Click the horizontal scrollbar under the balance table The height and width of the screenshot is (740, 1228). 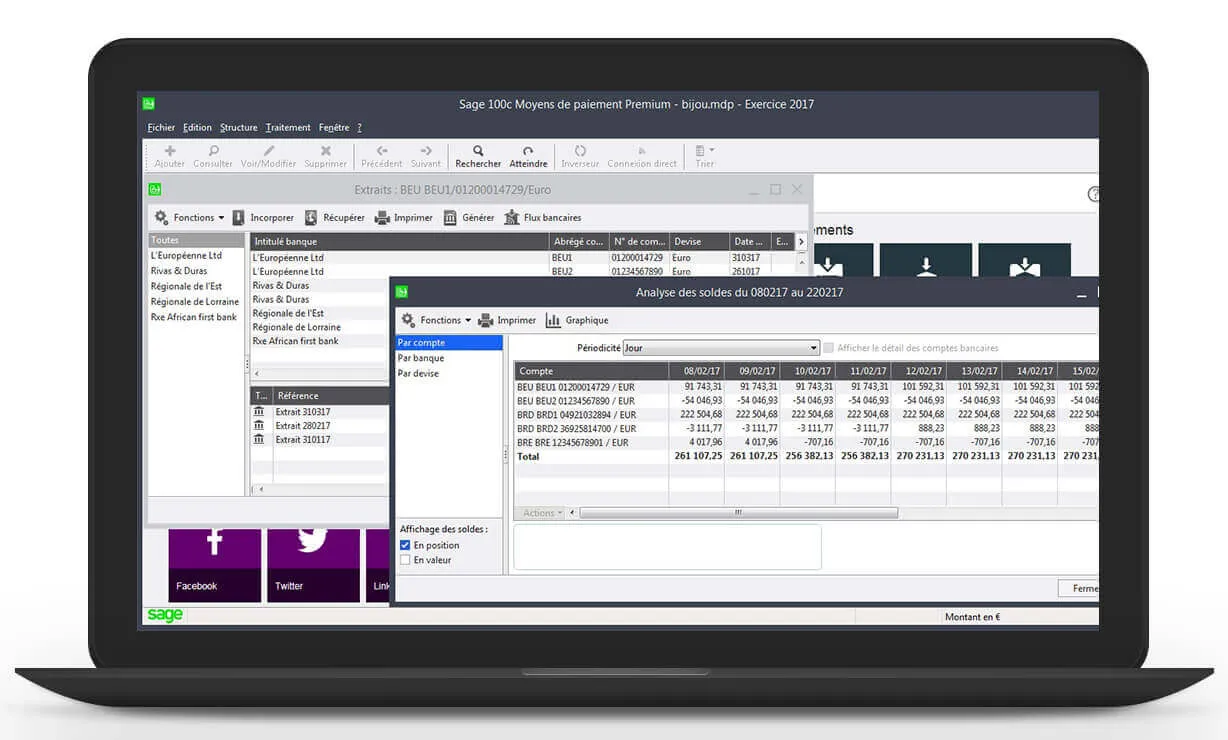tap(738, 513)
